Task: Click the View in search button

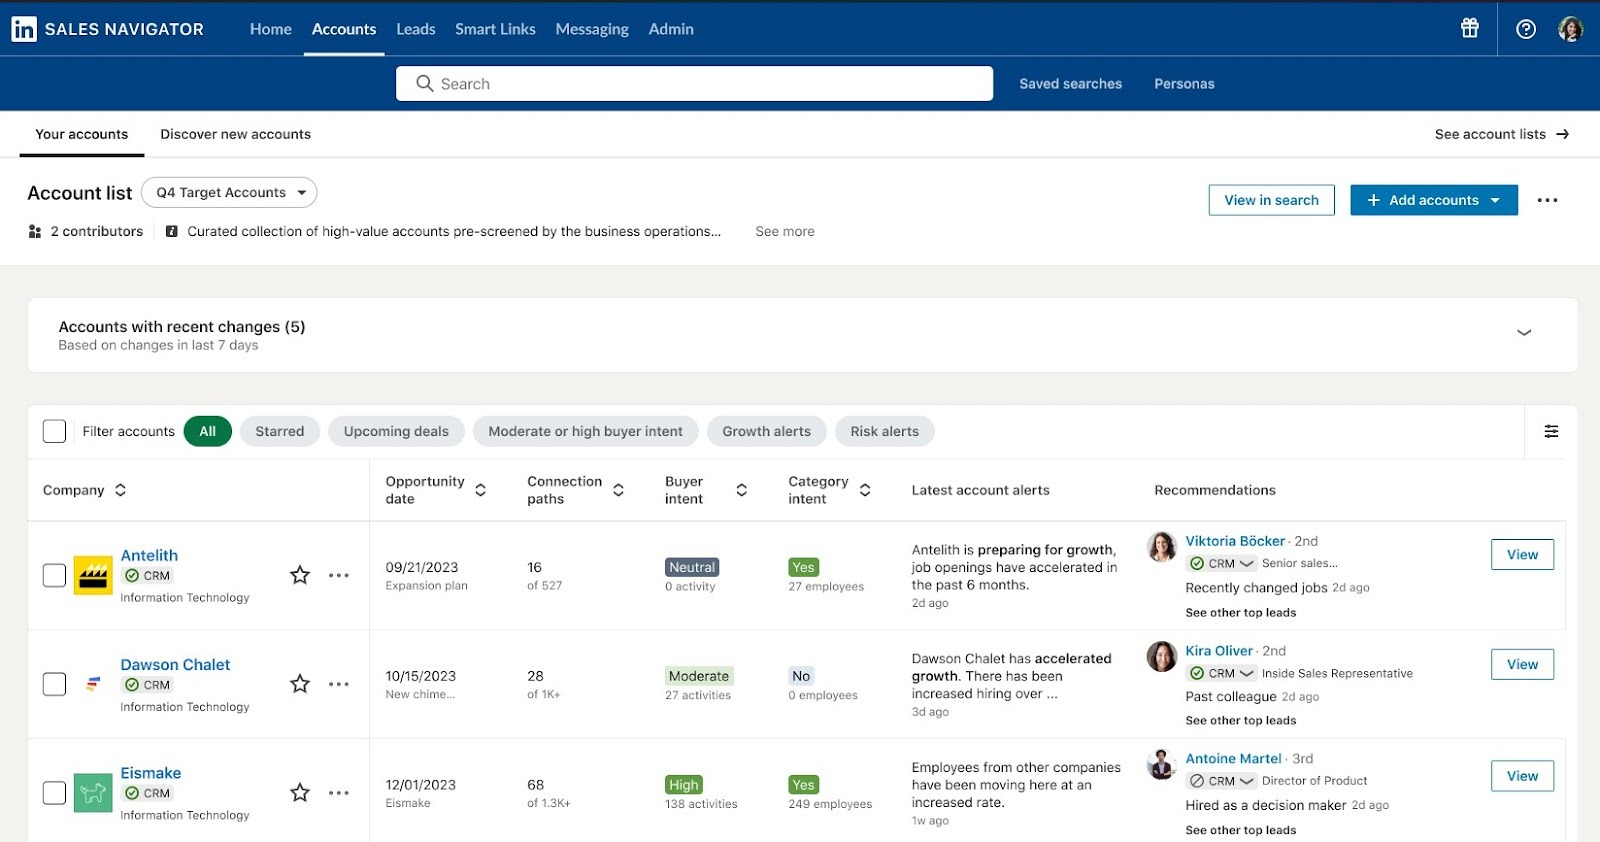Action: coord(1271,200)
